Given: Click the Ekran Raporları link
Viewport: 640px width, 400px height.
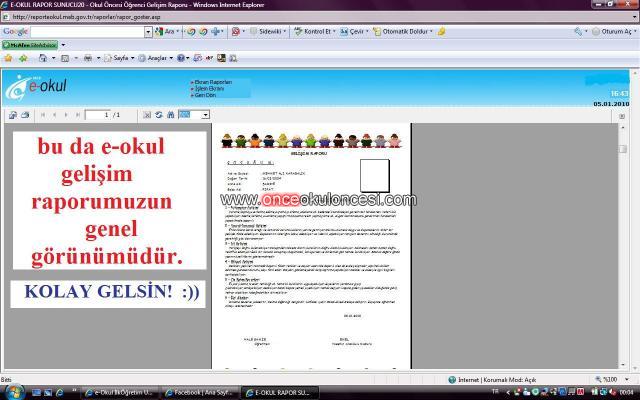Looking at the screenshot, I should tap(213, 80).
